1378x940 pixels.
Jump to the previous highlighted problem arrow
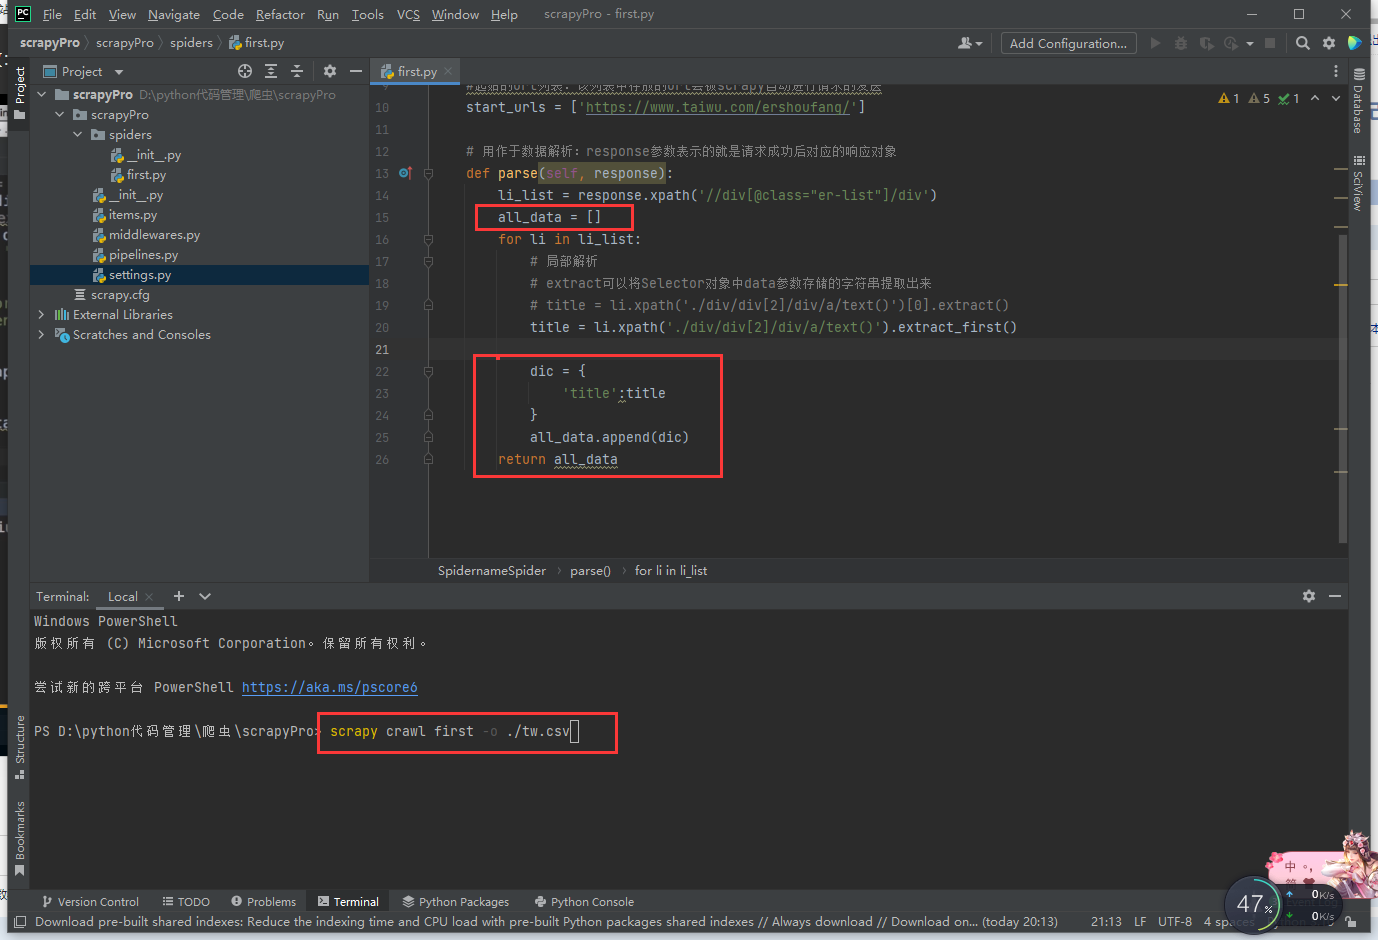tap(1315, 98)
